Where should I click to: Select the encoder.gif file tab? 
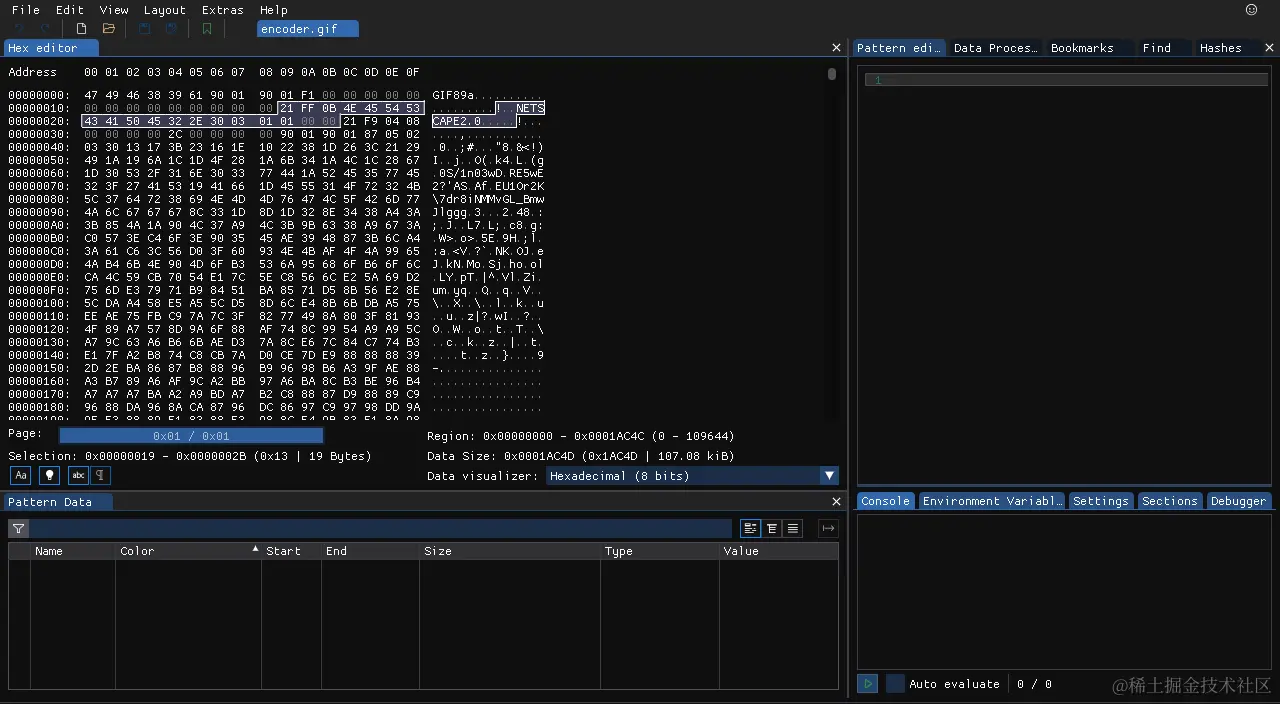(x=307, y=29)
